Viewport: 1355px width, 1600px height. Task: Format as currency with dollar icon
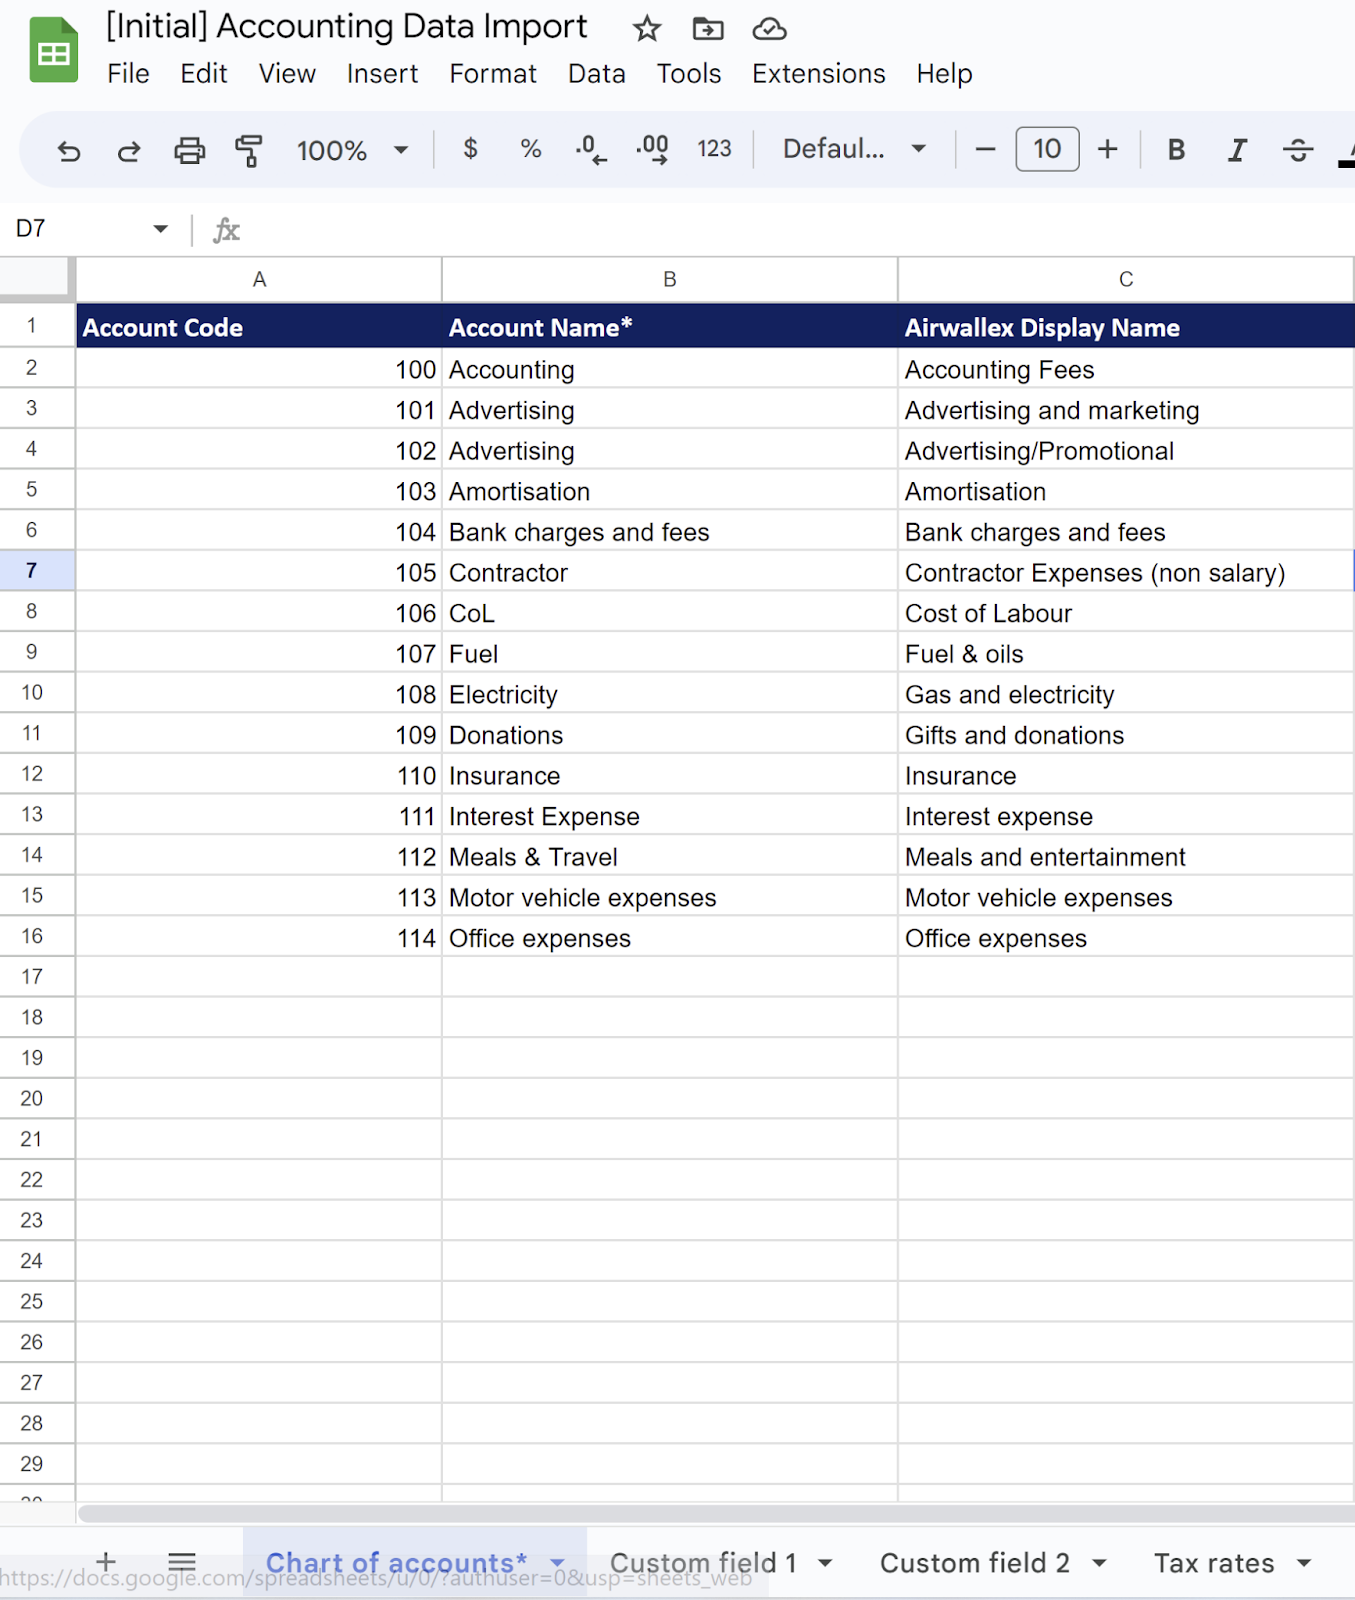coord(470,149)
